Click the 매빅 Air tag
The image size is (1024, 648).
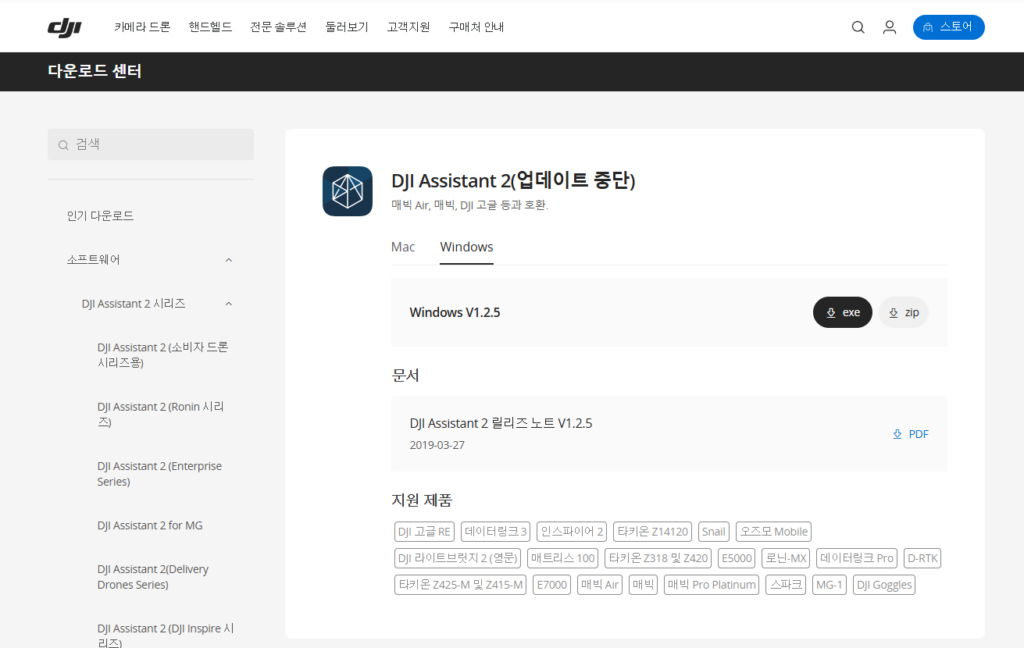click(600, 585)
